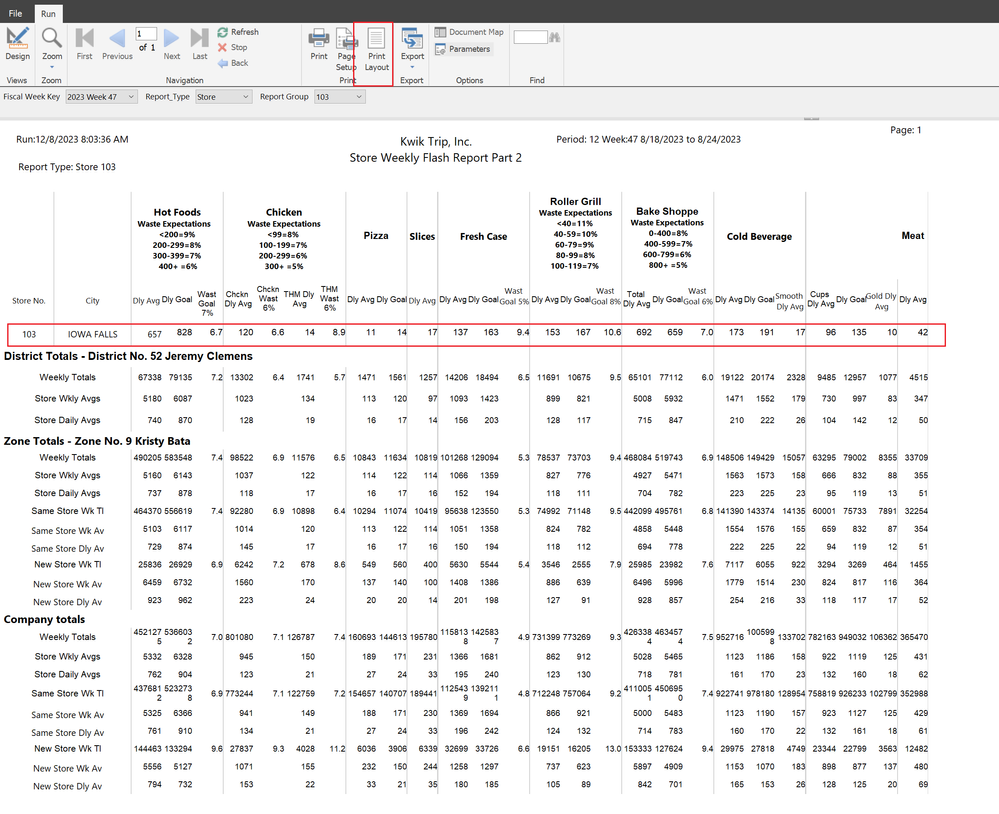Jump to the Last page
Screen dimensions: 999x814
(199, 43)
